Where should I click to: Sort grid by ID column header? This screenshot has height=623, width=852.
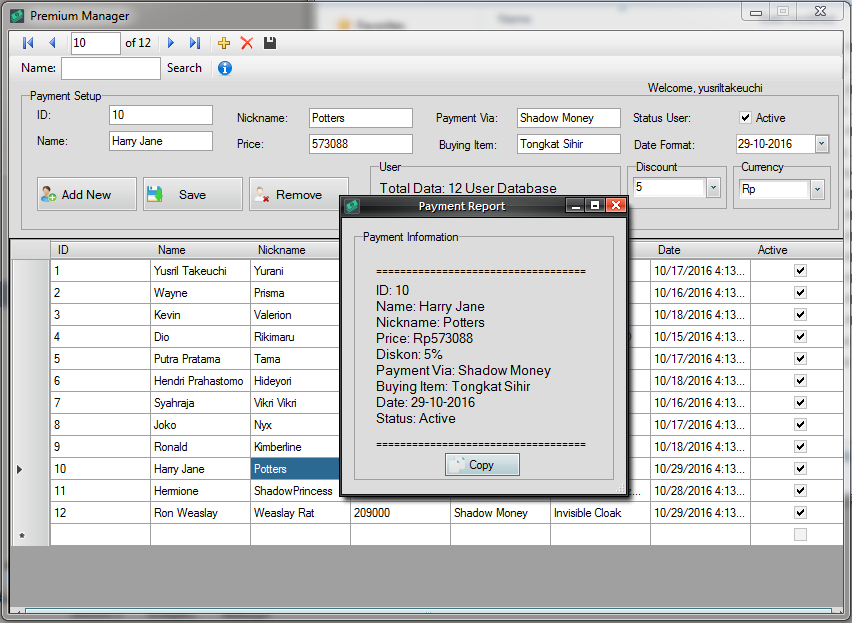point(101,250)
